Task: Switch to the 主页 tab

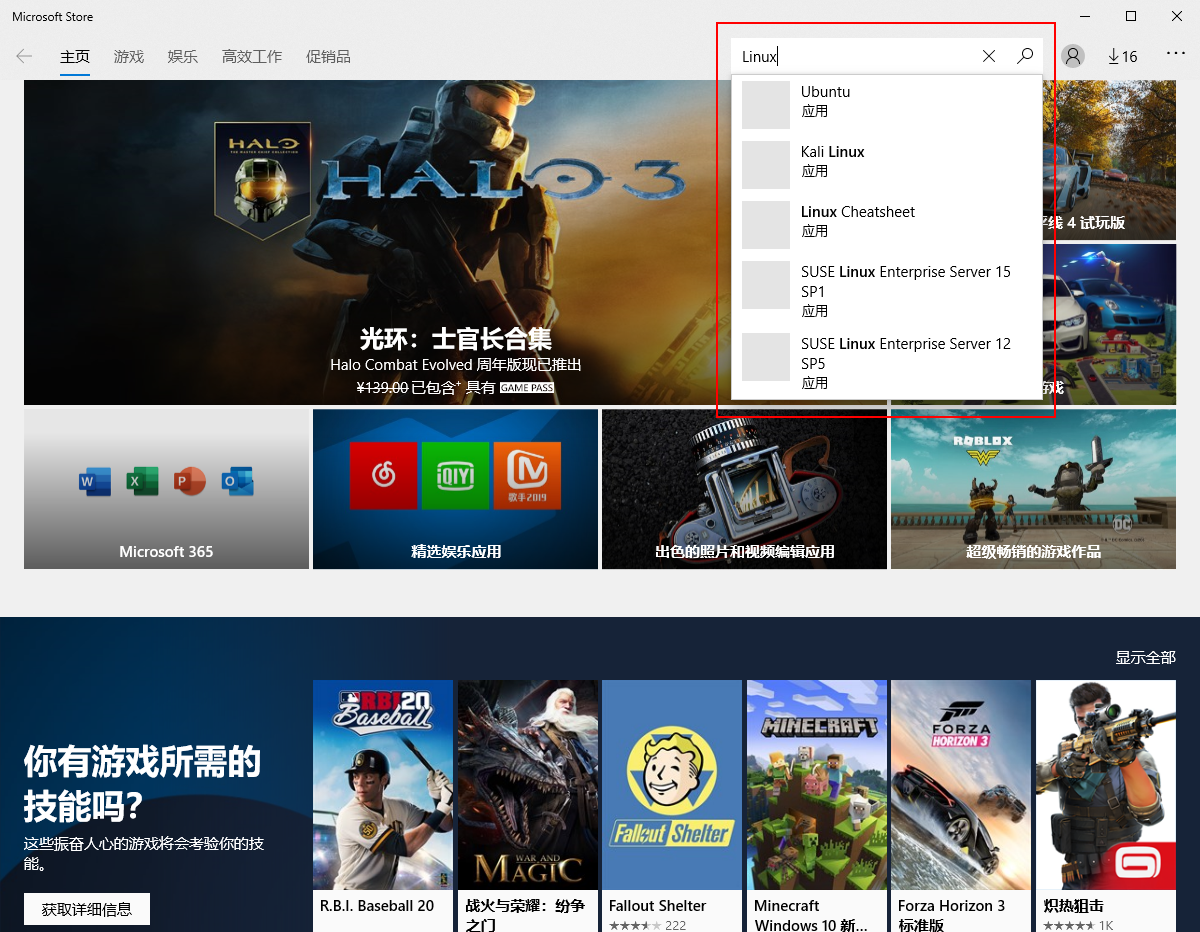Action: [75, 57]
